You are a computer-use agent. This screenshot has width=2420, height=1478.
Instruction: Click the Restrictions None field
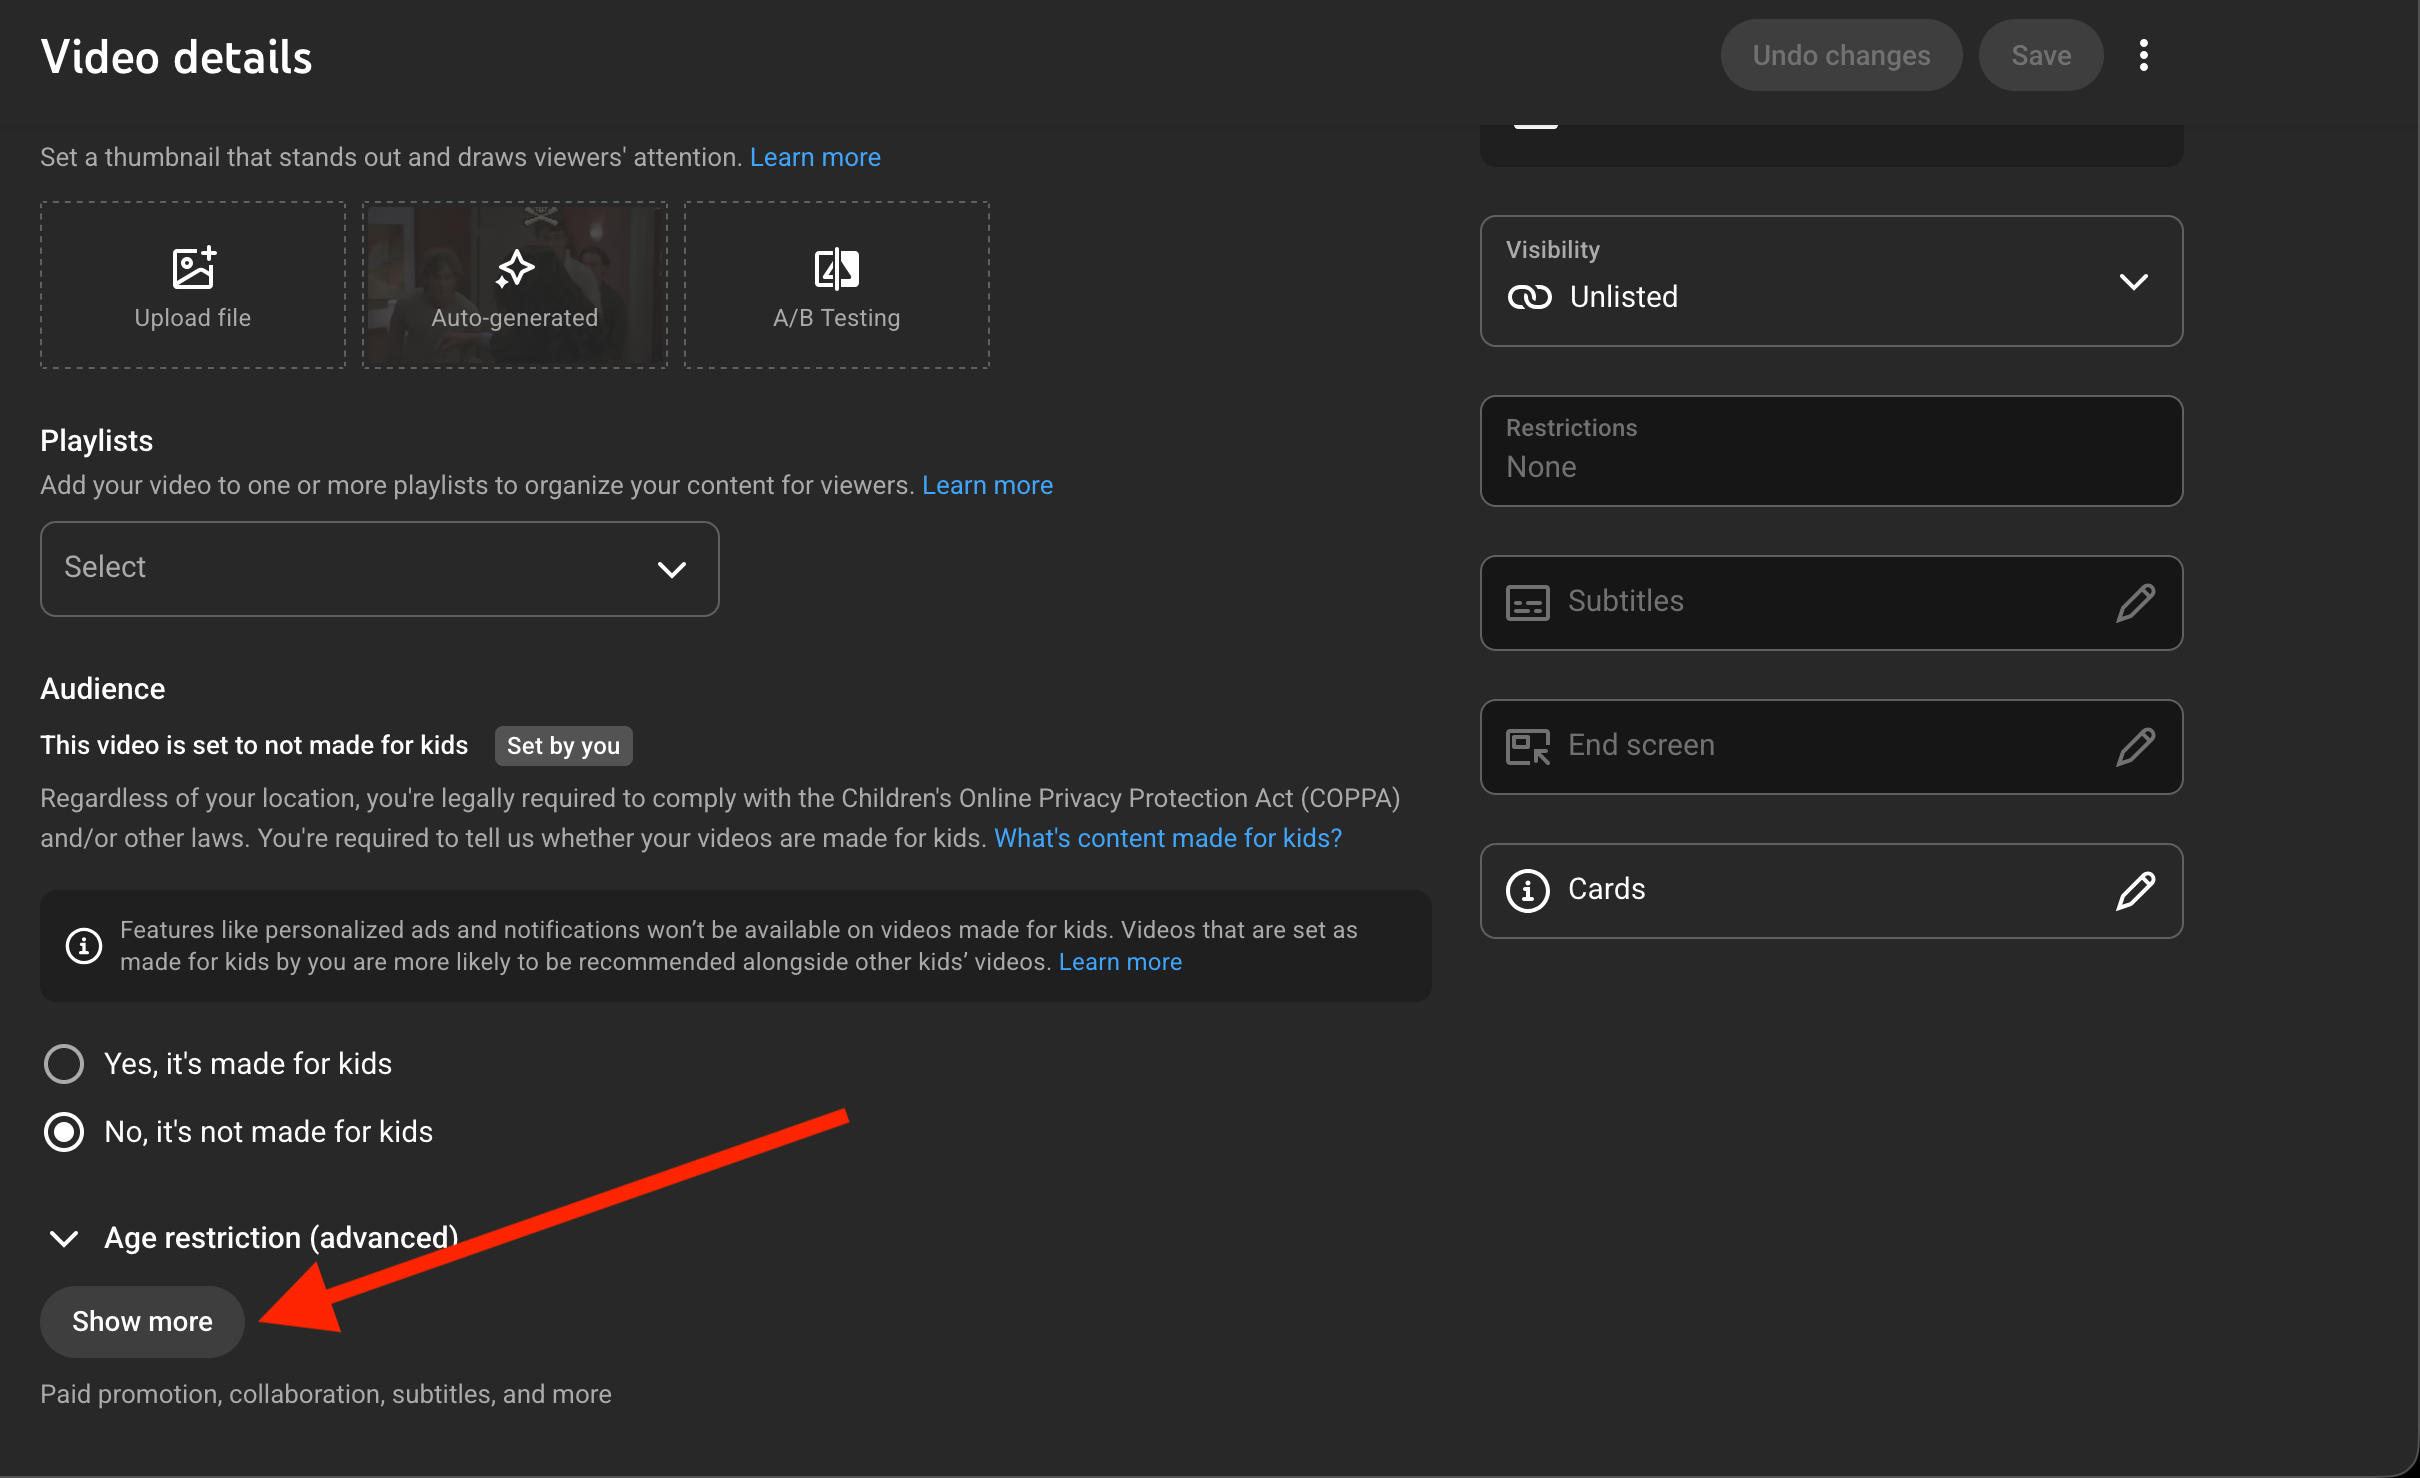coord(1830,451)
